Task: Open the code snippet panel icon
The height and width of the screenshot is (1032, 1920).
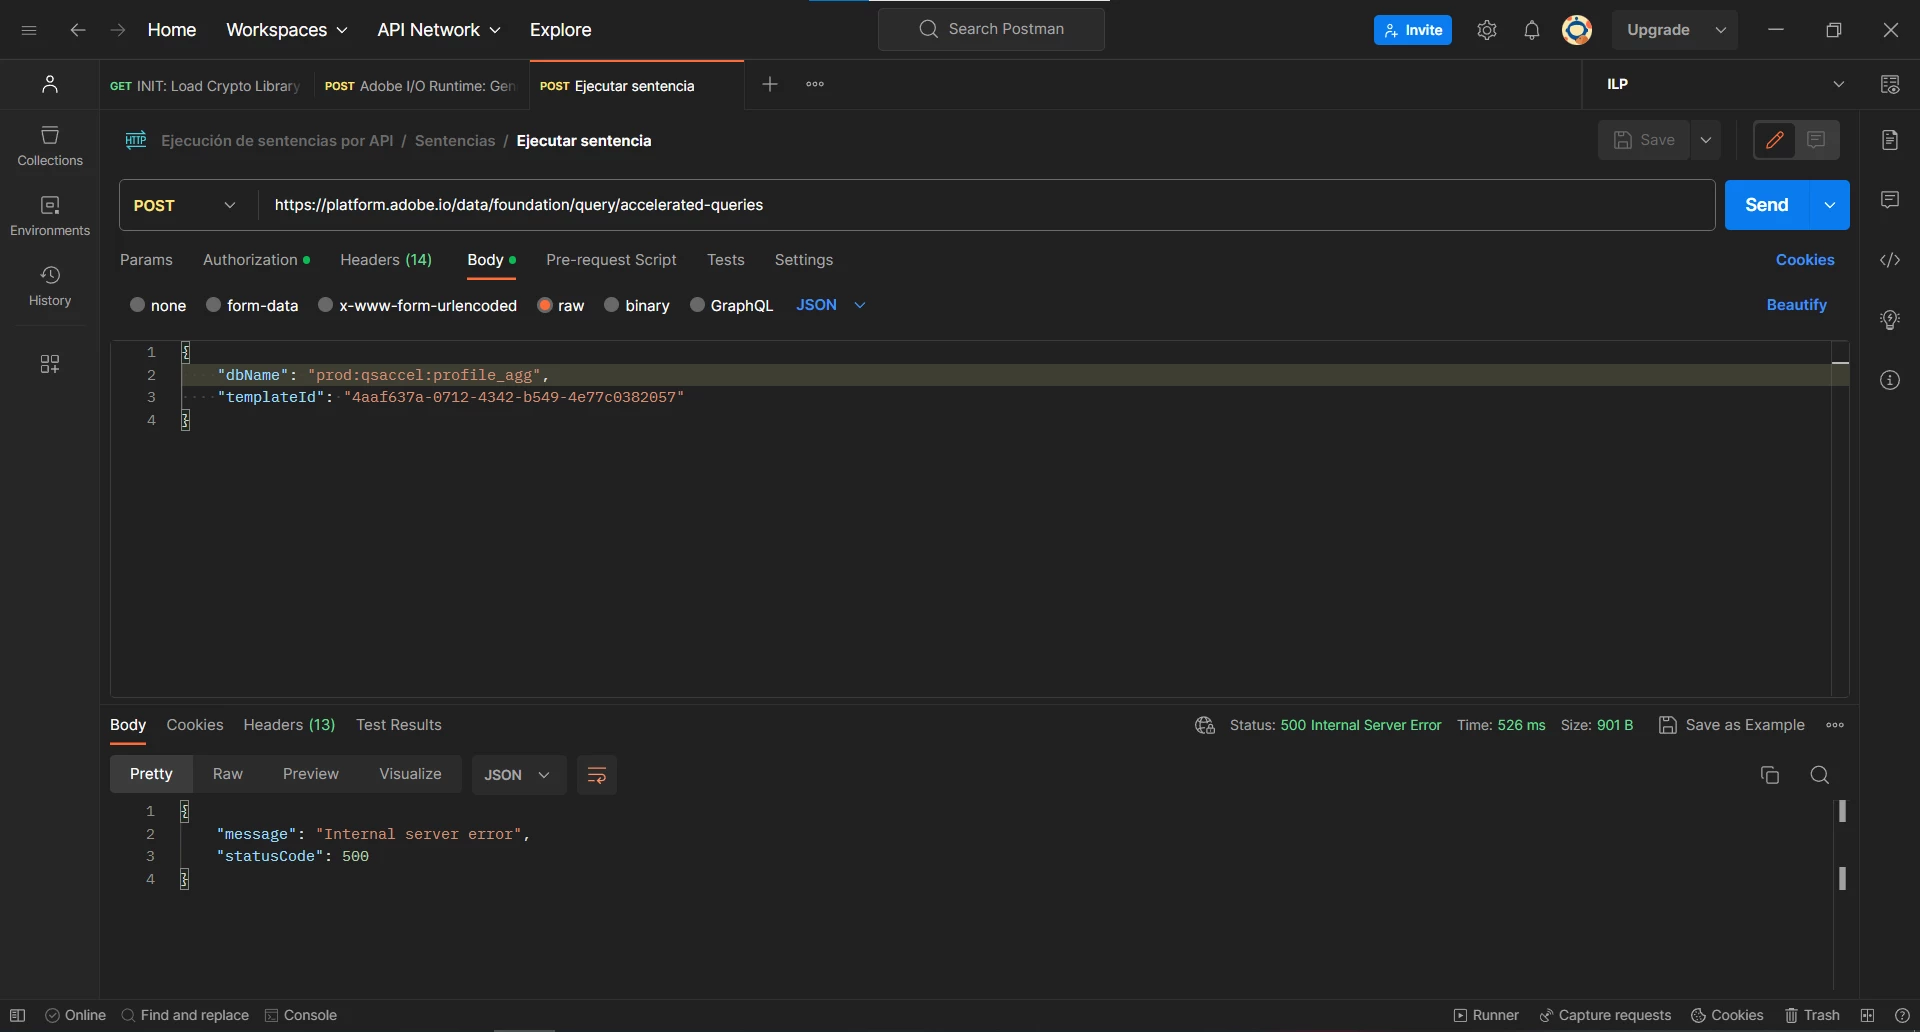Action: tap(1890, 260)
